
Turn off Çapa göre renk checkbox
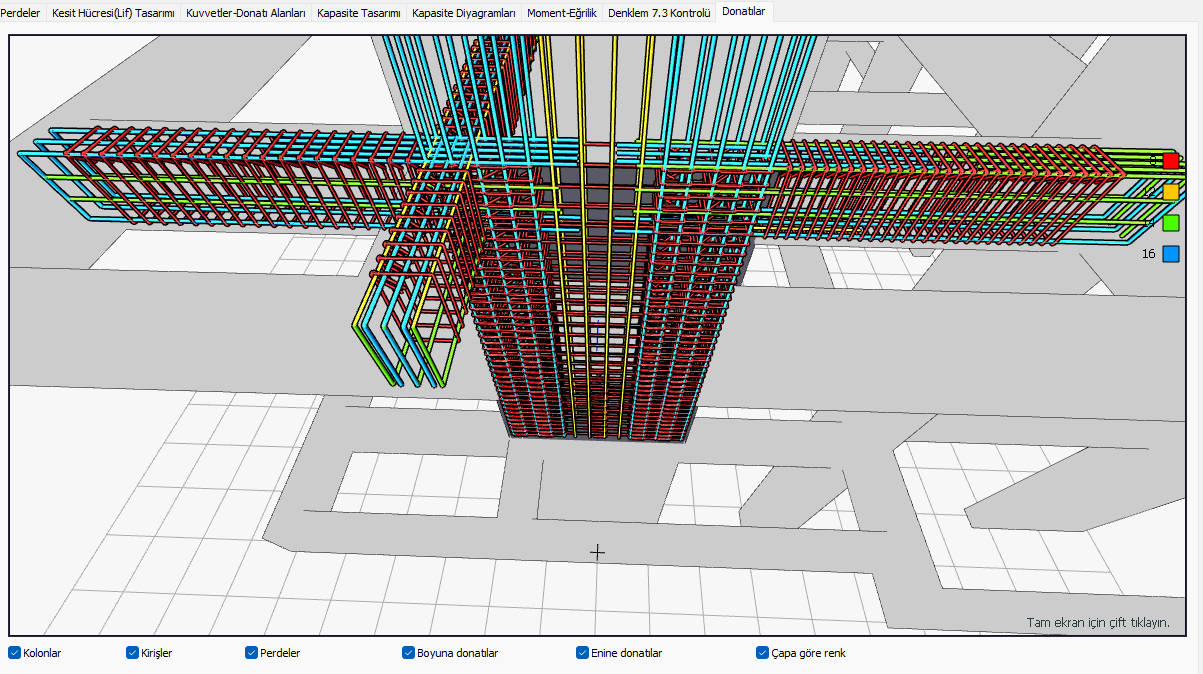point(763,653)
